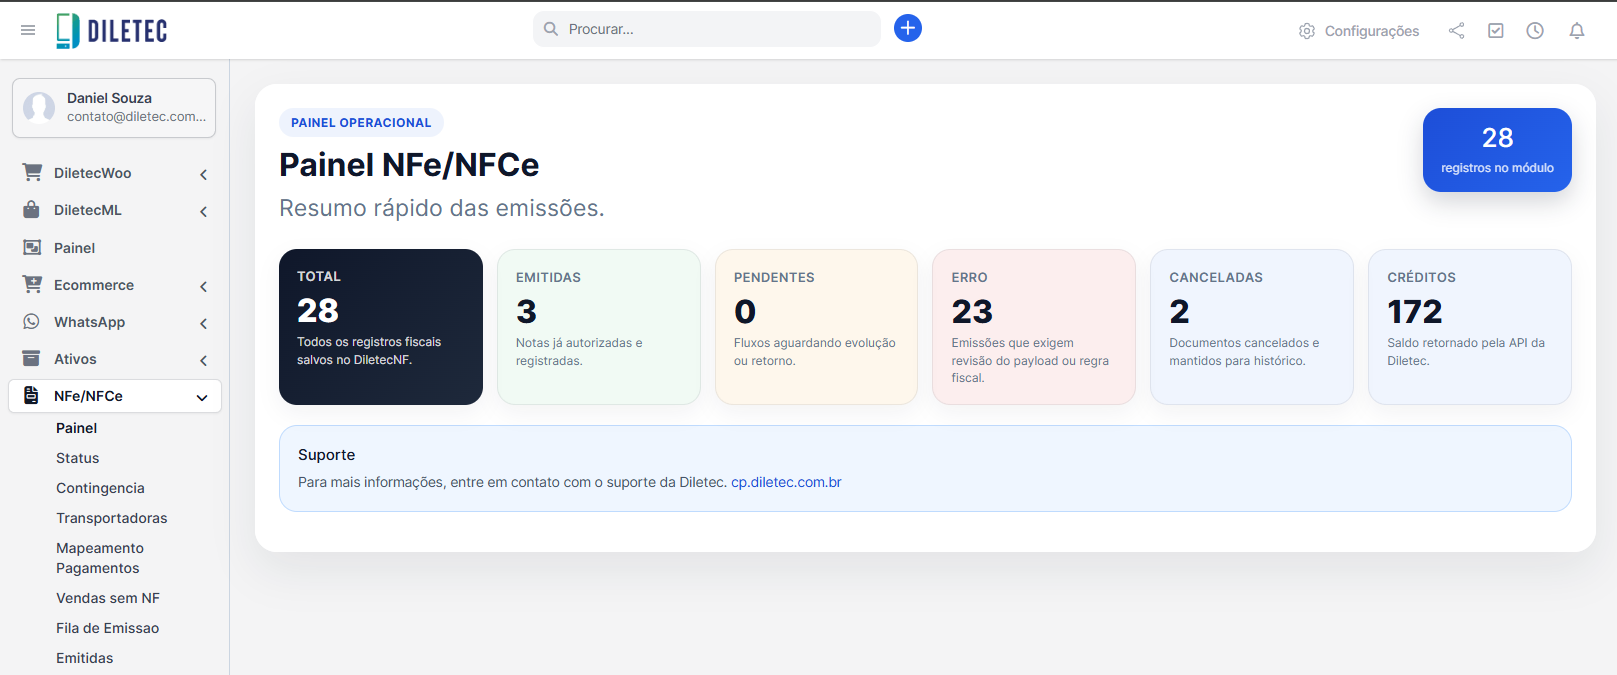Image resolution: width=1617 pixels, height=675 pixels.
Task: Open Fila de Emissao submenu item
Action: coord(108,628)
